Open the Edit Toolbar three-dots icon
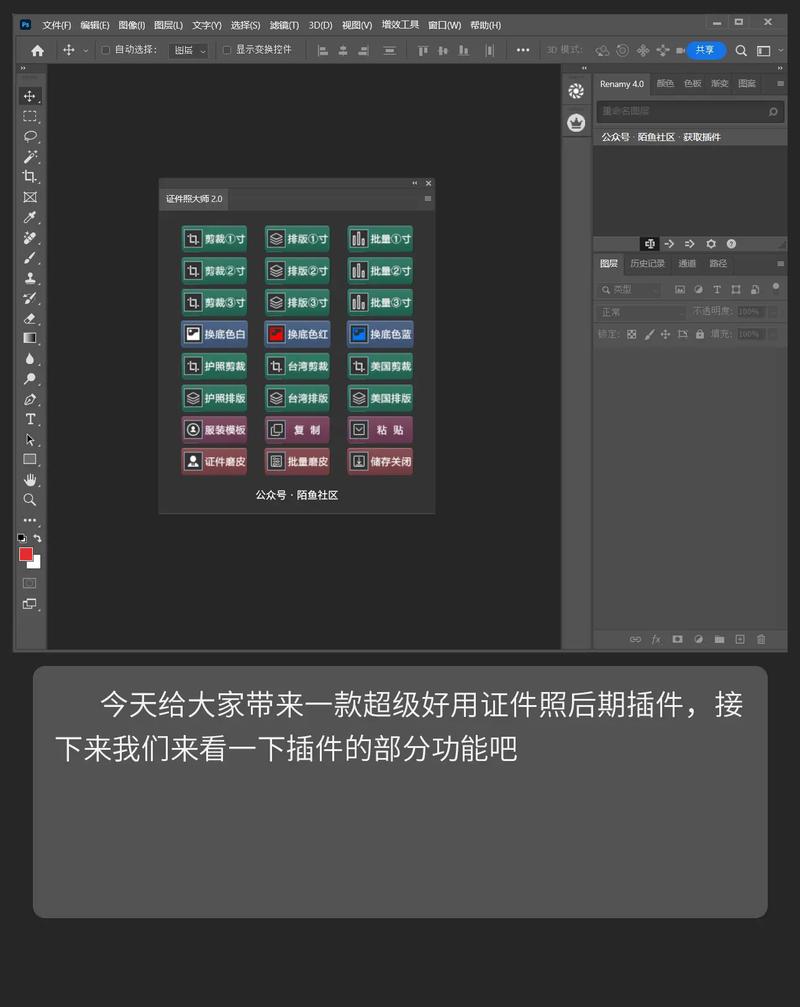 click(x=30, y=520)
